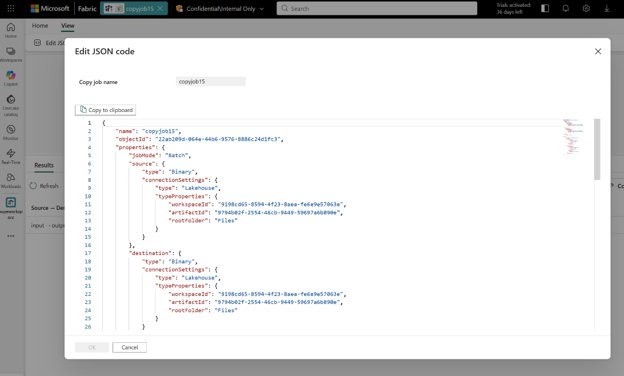Click the Cancel button in dialog
The image size is (624, 376).
click(x=129, y=347)
